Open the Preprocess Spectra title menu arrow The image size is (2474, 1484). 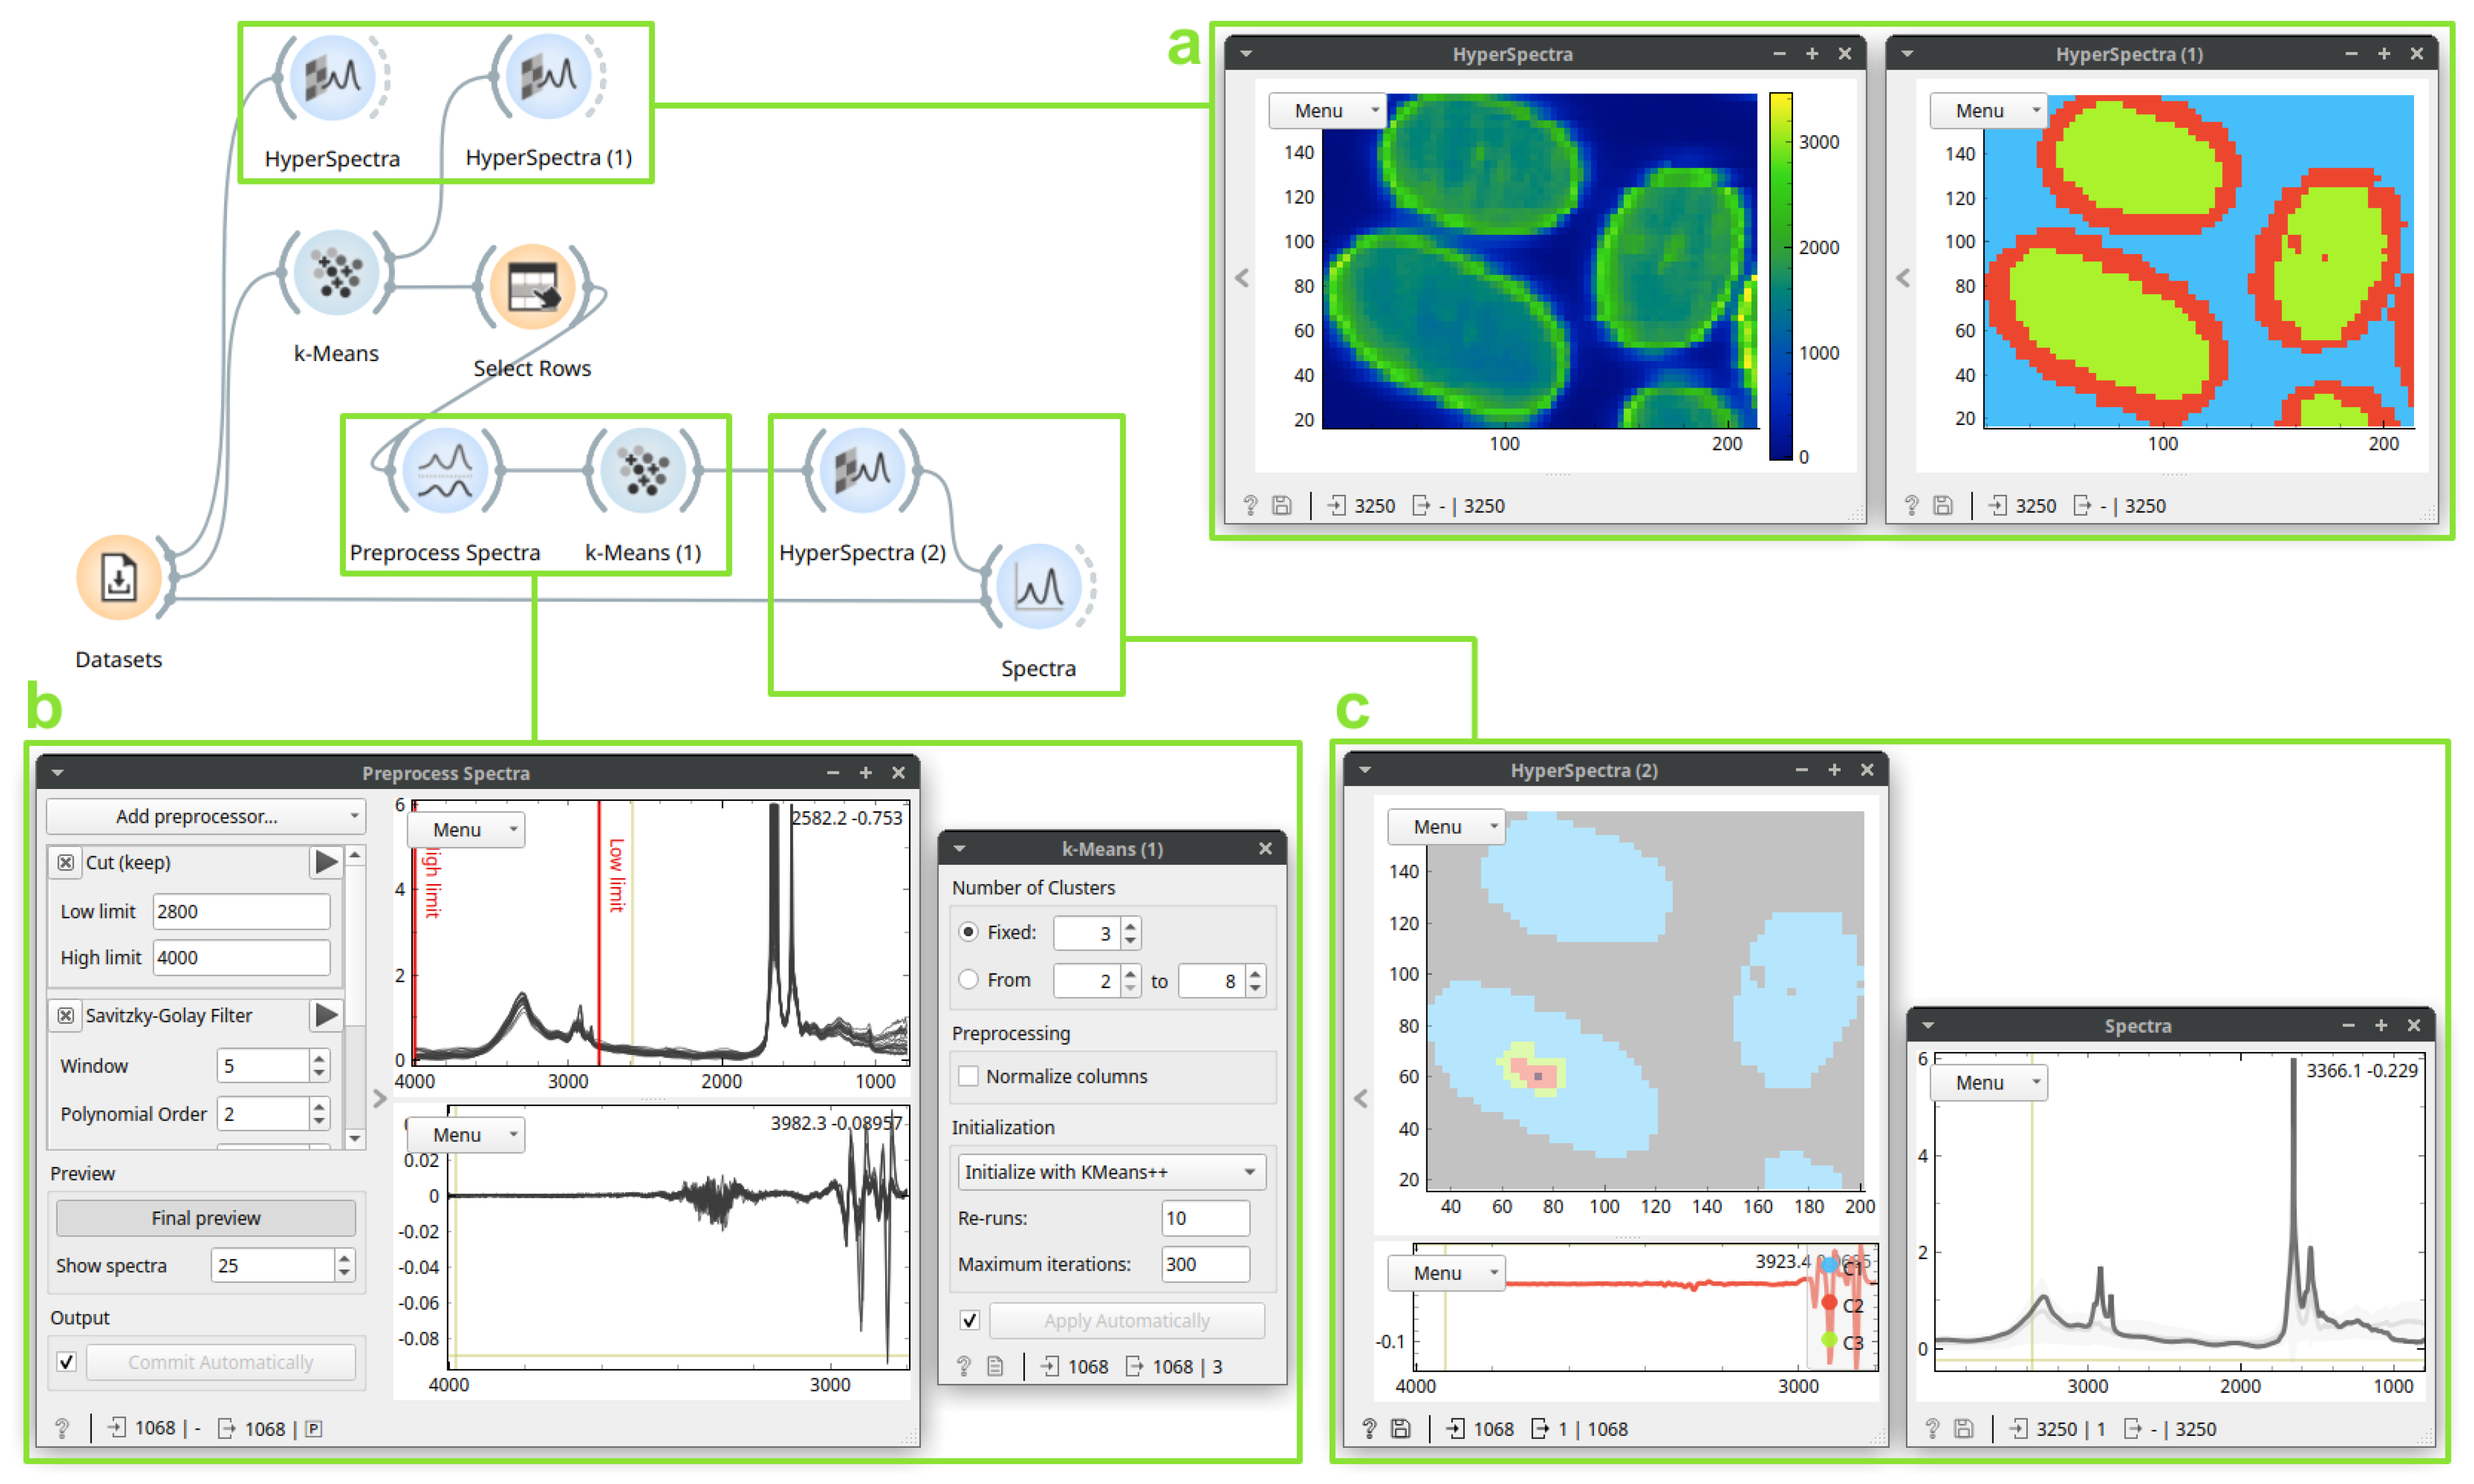point(58,773)
